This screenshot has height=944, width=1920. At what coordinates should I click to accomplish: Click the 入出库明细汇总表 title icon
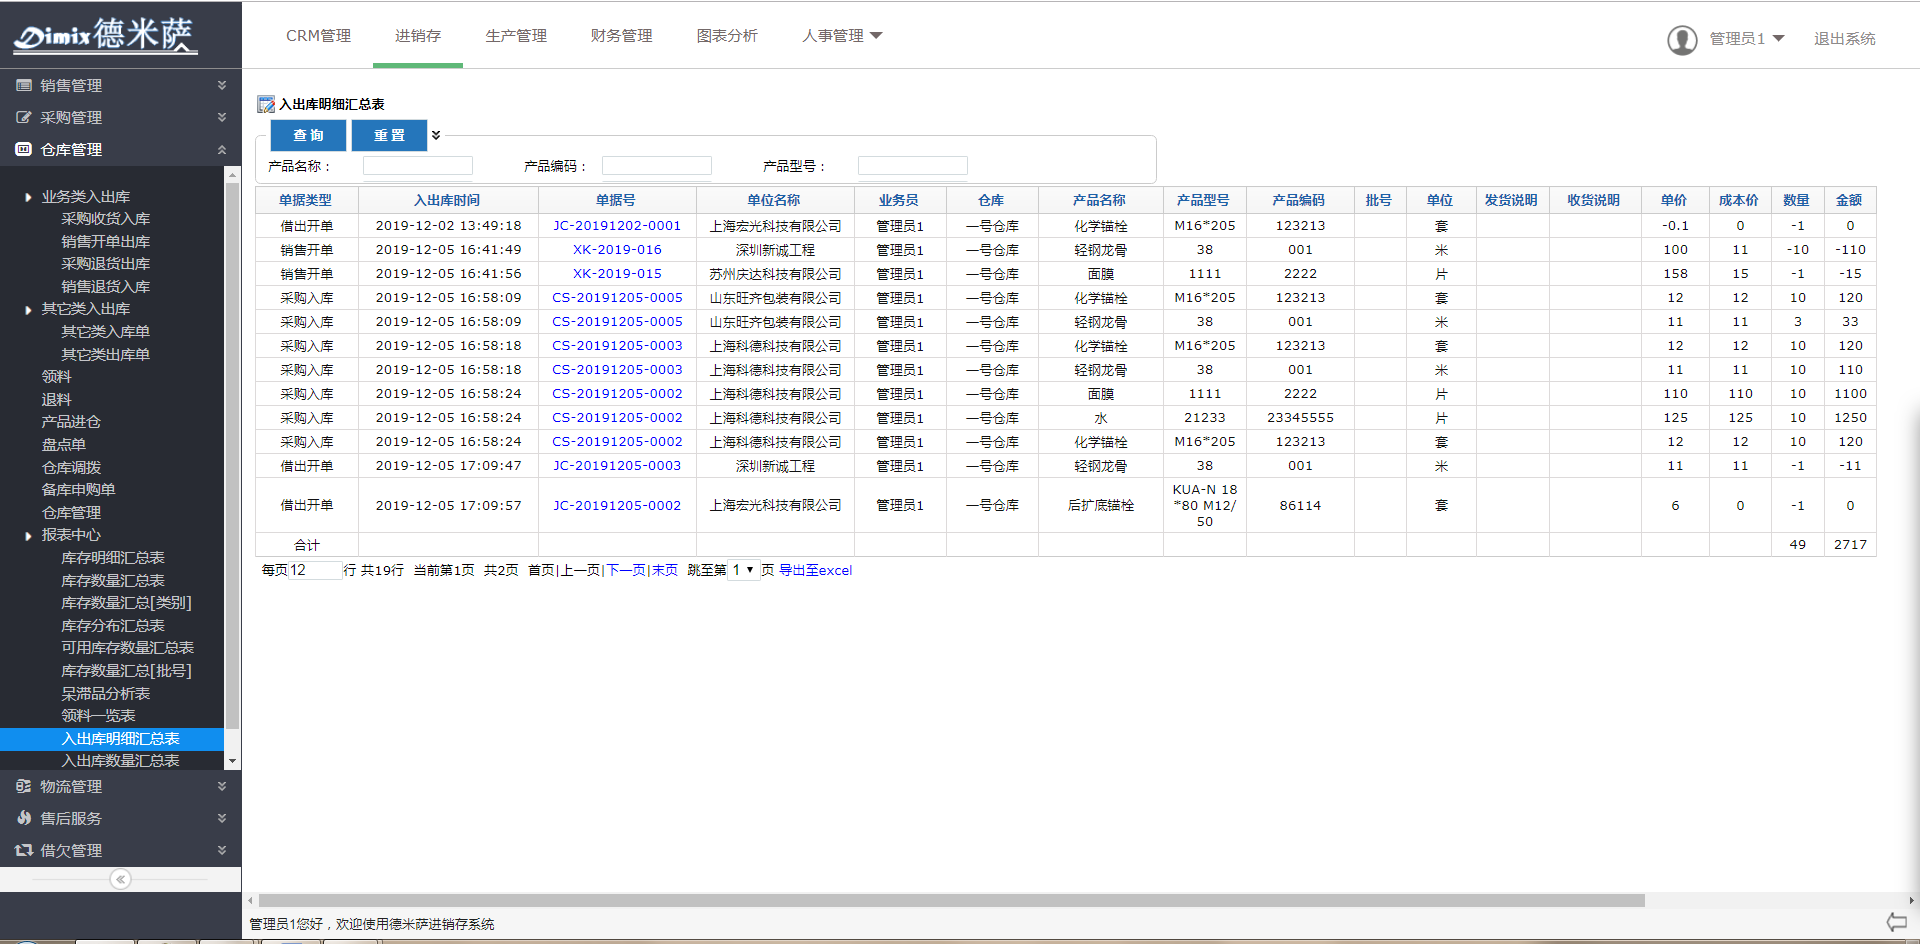click(x=266, y=104)
